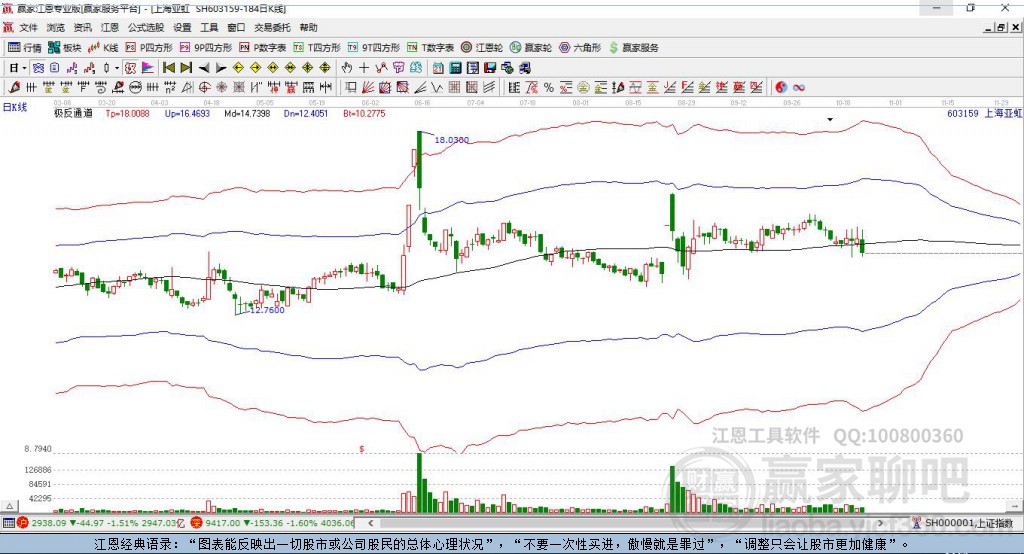Open the 帮助 menu
This screenshot has height=554, width=1024.
(308, 27)
